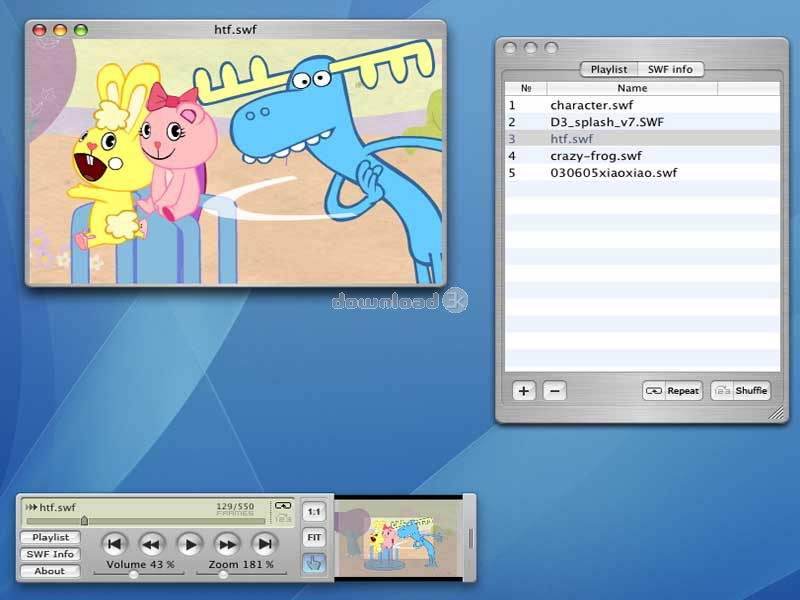Collapse the preview drawer using its handle
The image size is (800, 600).
point(470,538)
